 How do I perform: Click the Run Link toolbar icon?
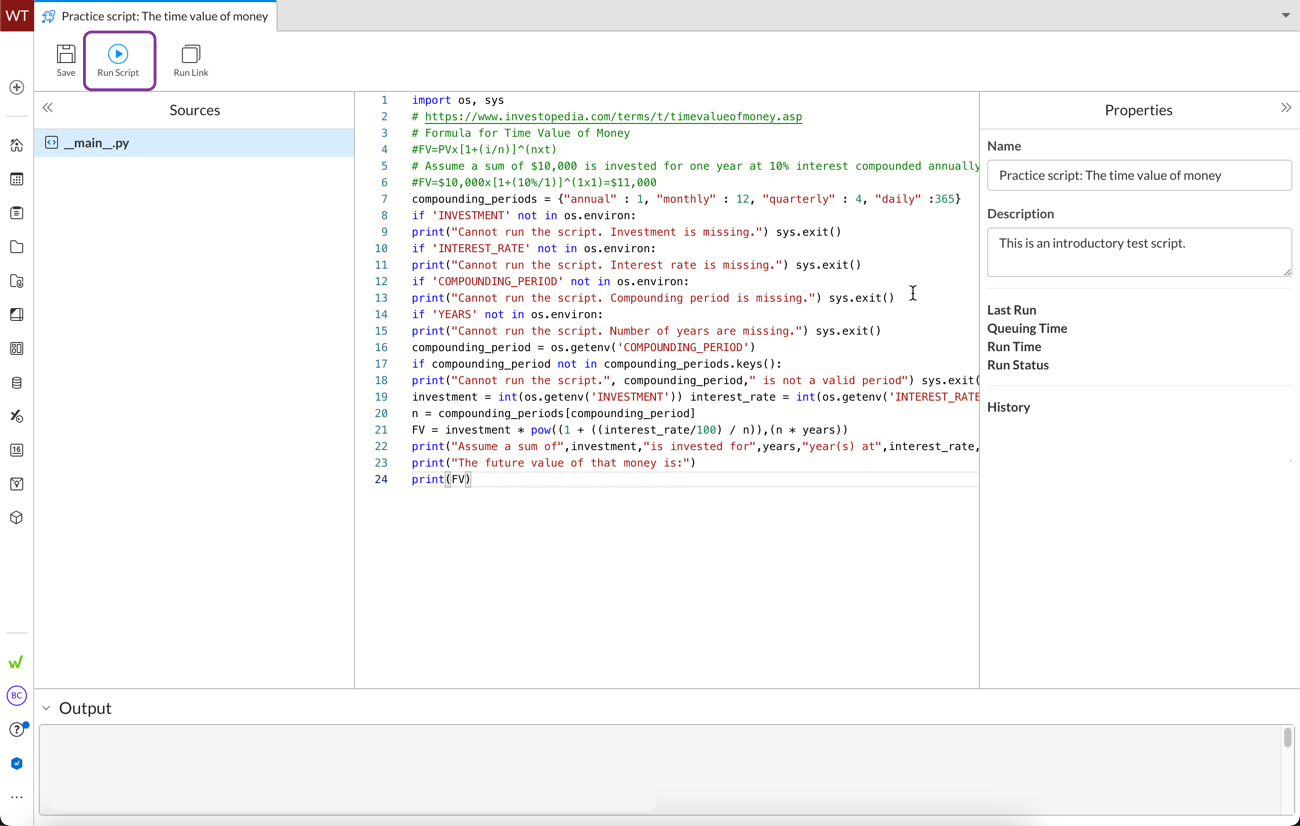pos(190,60)
